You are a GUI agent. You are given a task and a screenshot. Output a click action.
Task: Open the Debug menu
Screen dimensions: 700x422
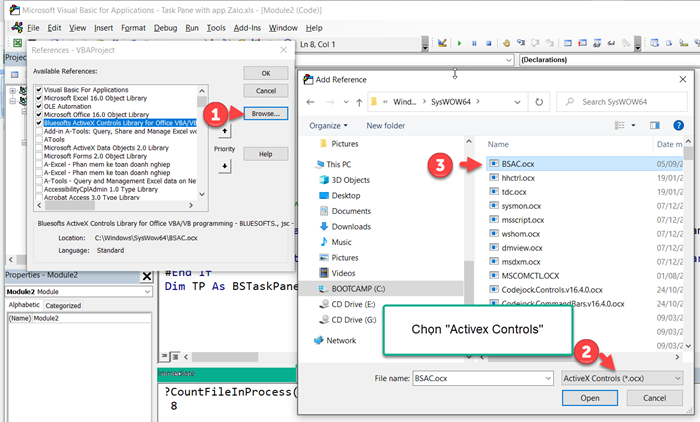[165, 28]
